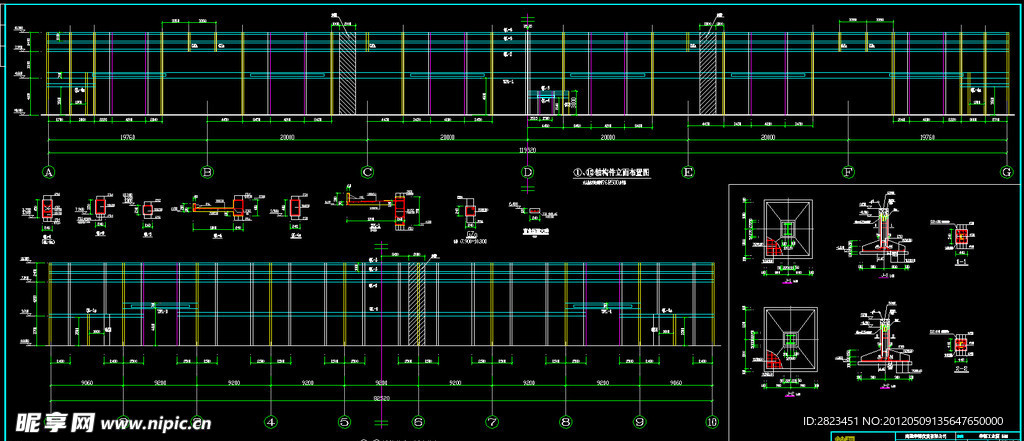Click grid axis bubble A

47,172
